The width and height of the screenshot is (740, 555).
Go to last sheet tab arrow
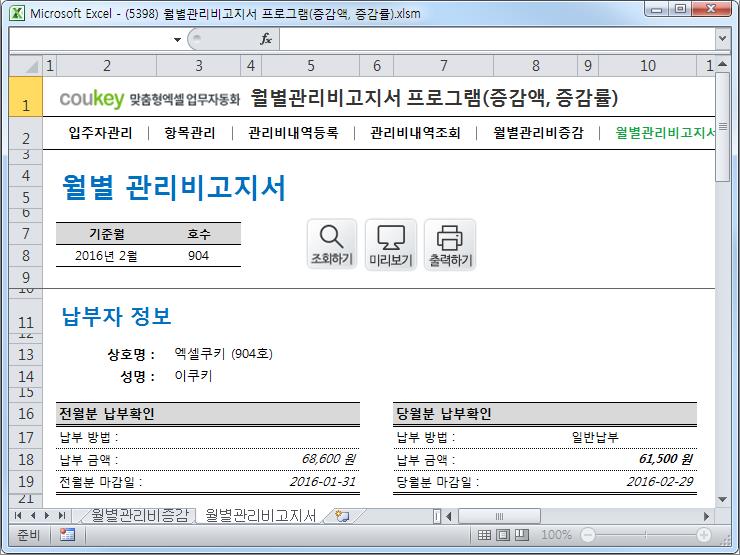point(61,515)
